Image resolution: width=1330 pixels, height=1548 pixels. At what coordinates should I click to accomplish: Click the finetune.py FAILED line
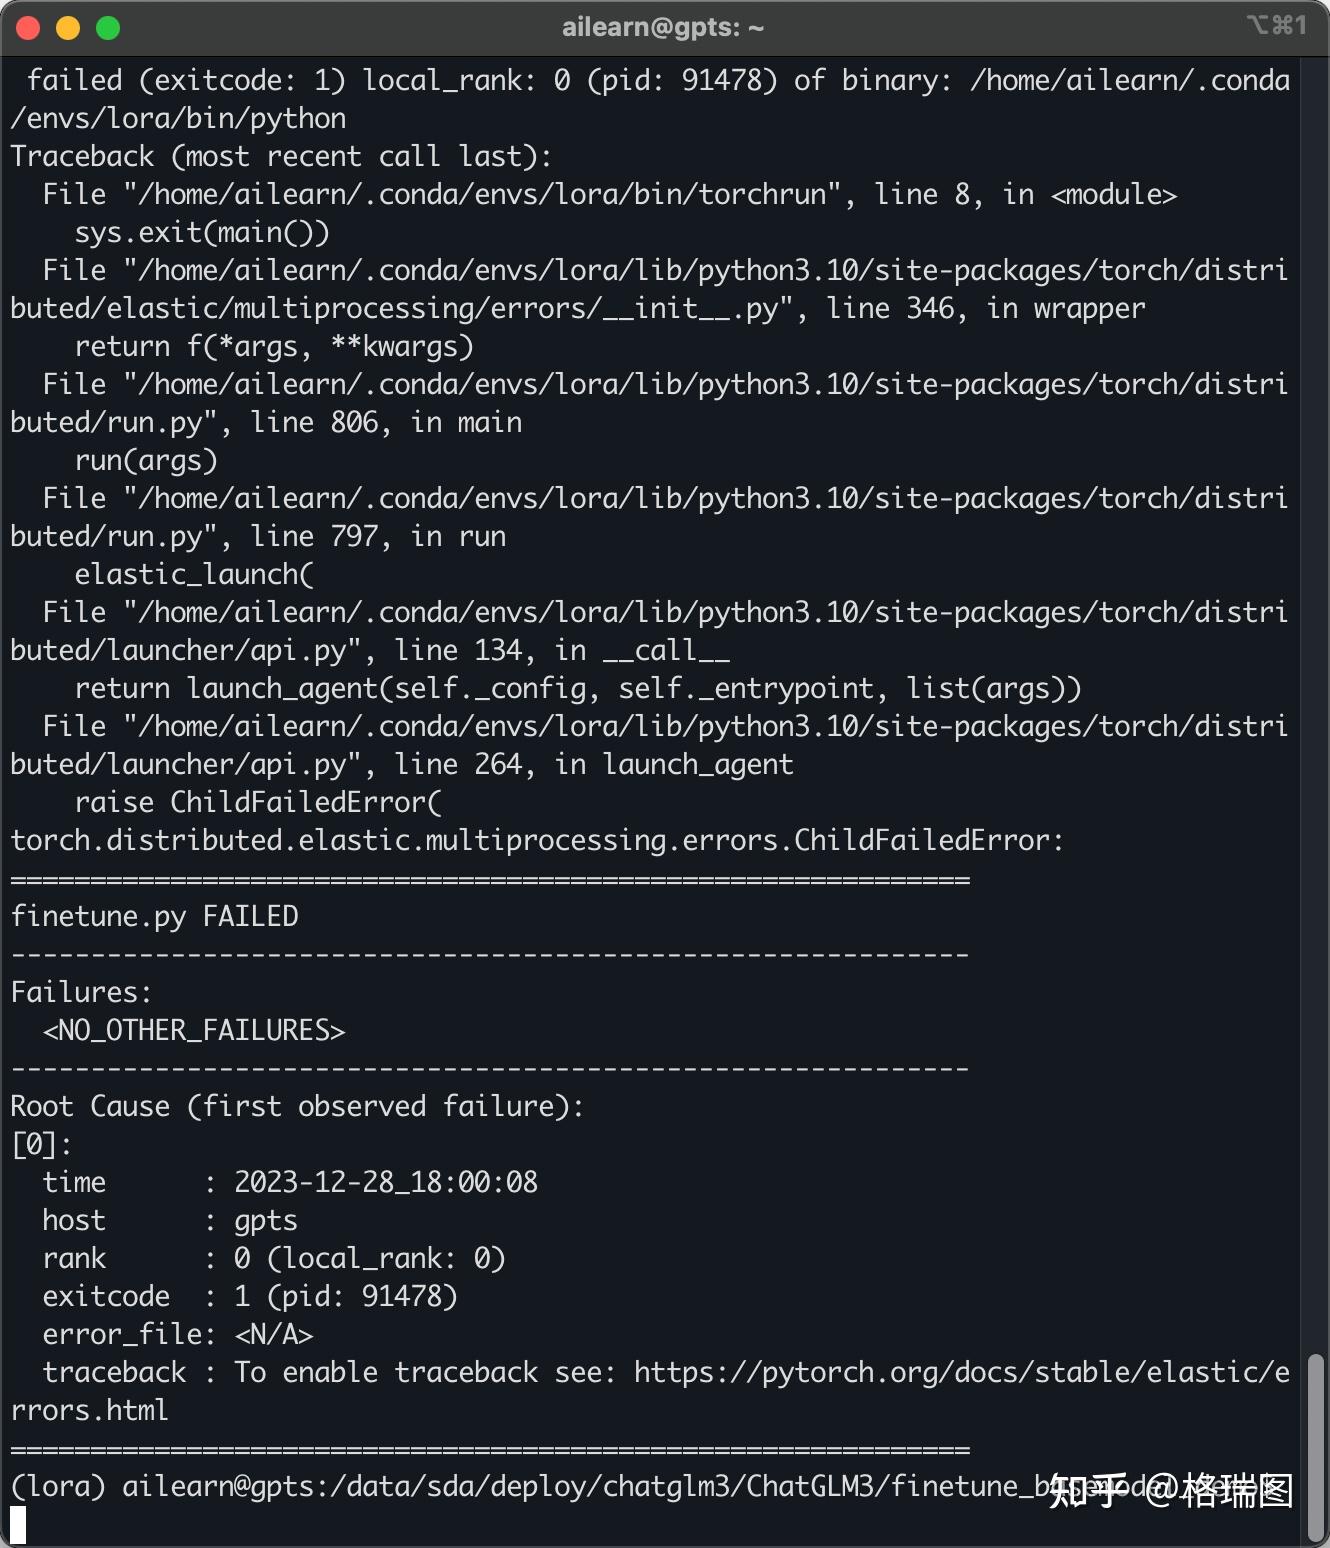pyautogui.click(x=155, y=916)
